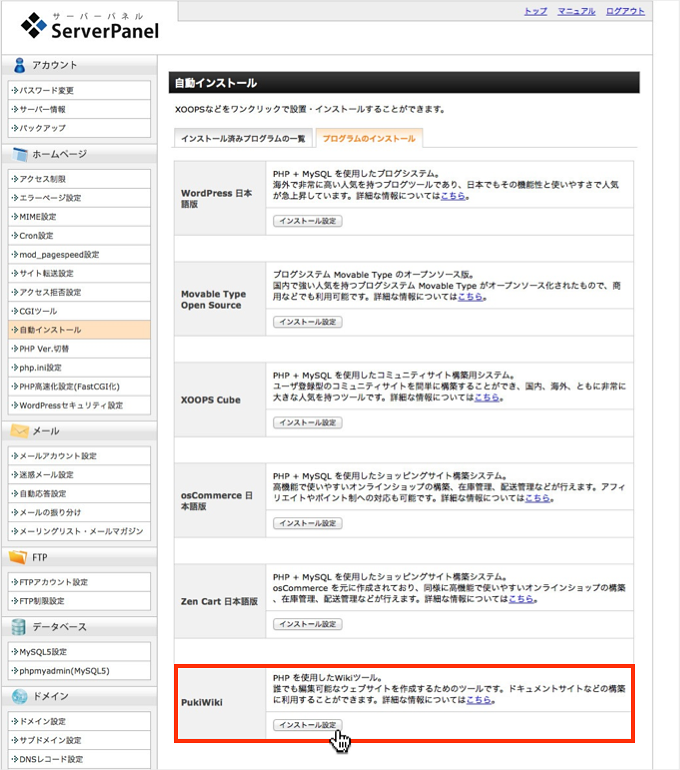The image size is (680, 770).
Task: Open 迷惑メール設定 menu item
Action: tap(80, 475)
